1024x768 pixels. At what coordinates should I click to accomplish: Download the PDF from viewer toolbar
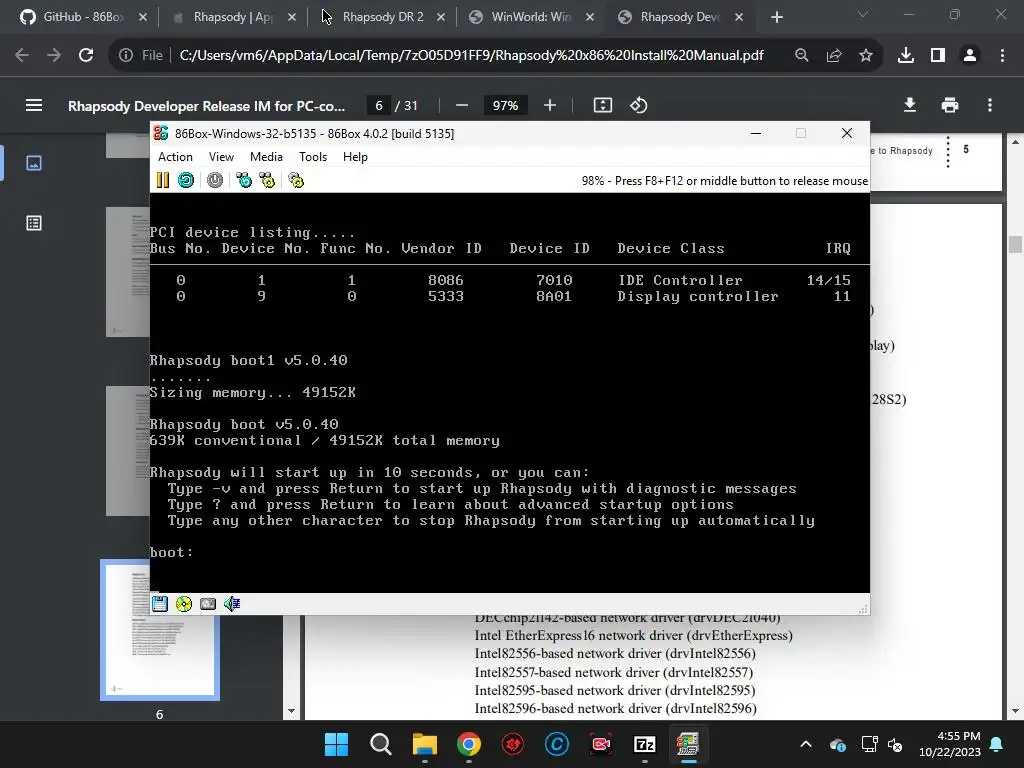(910, 105)
